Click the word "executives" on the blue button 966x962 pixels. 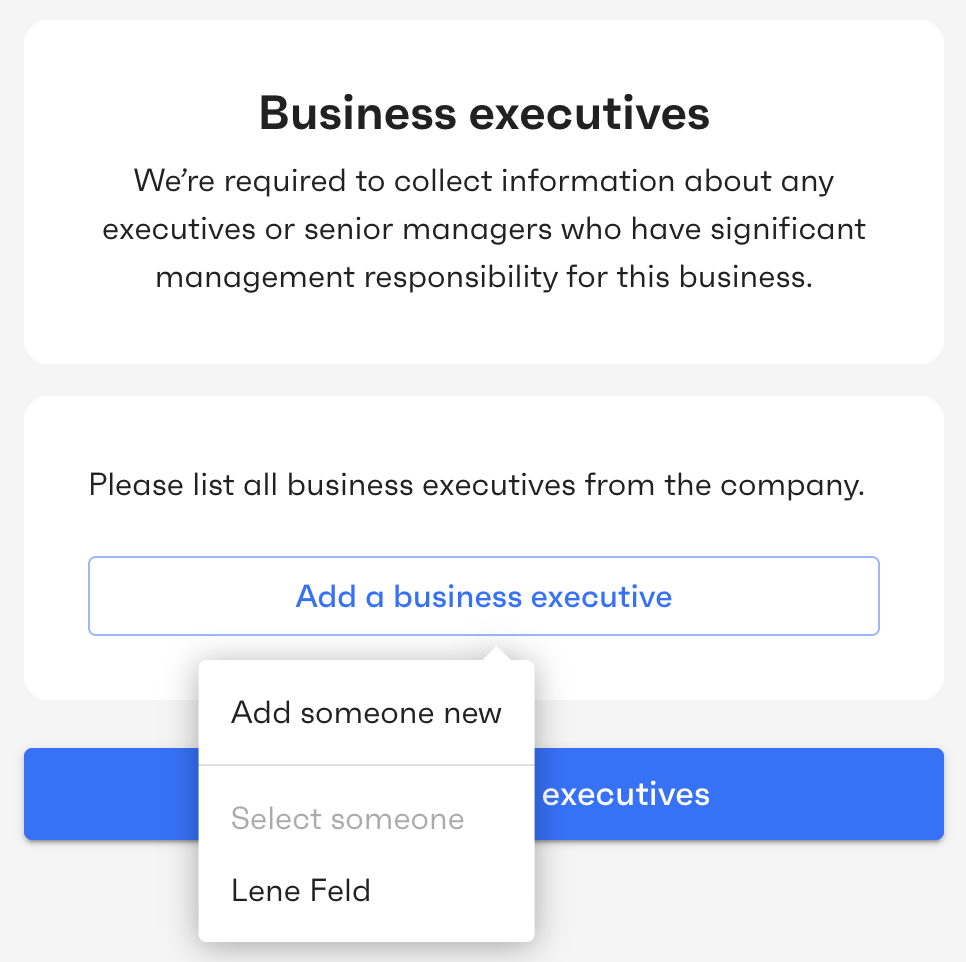626,794
